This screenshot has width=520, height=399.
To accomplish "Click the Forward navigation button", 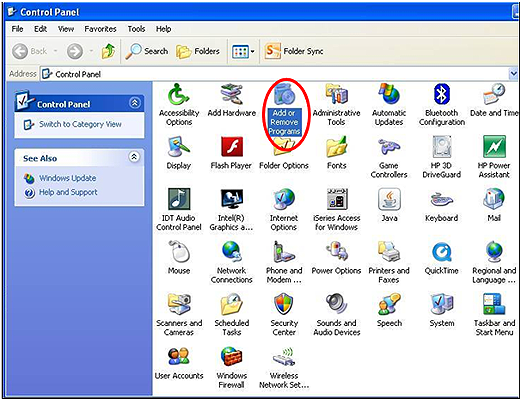I will (75, 51).
